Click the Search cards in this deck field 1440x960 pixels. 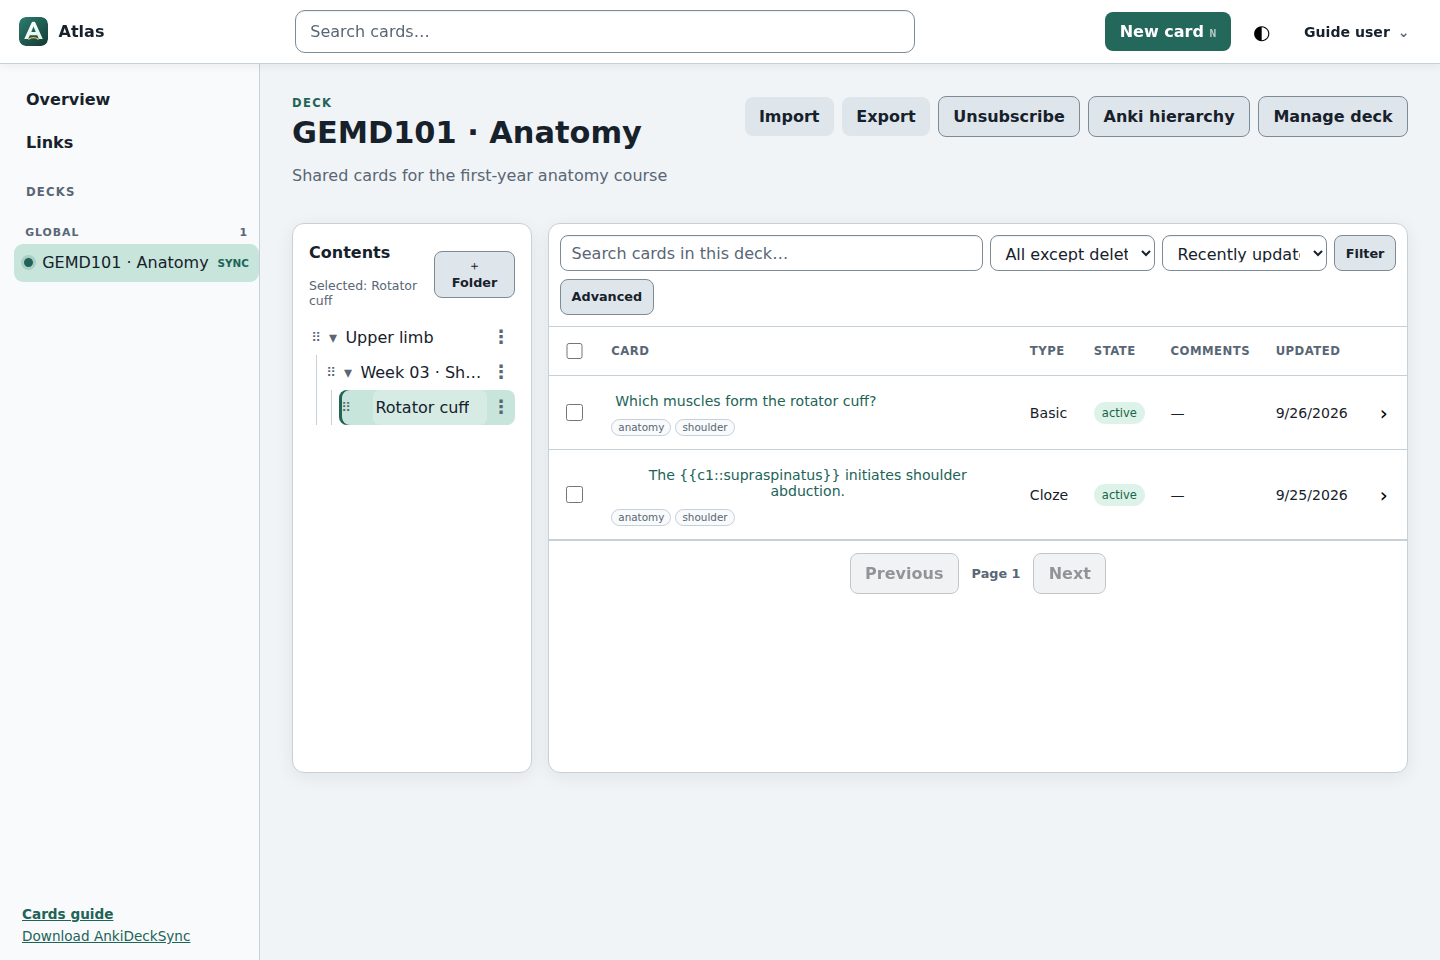(771, 253)
